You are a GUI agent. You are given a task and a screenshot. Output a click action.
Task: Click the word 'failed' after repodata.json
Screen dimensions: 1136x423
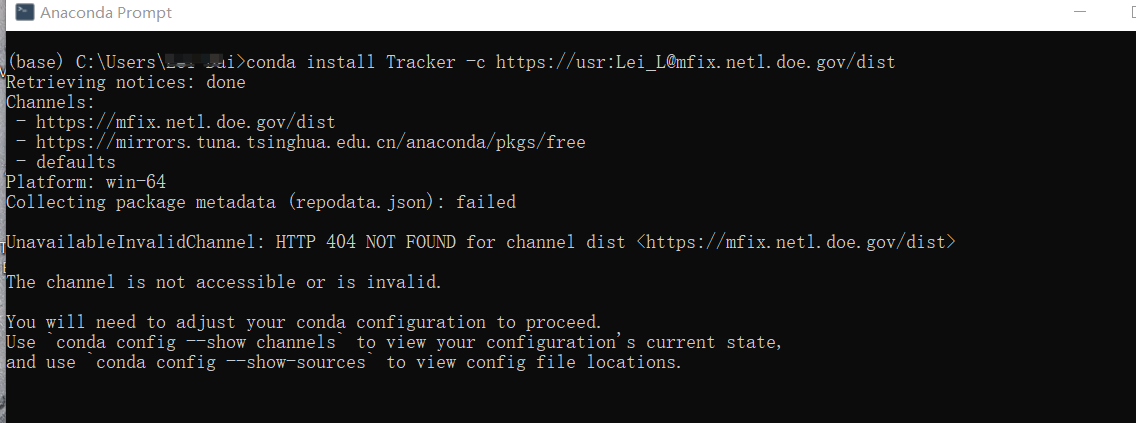pyautogui.click(x=486, y=202)
